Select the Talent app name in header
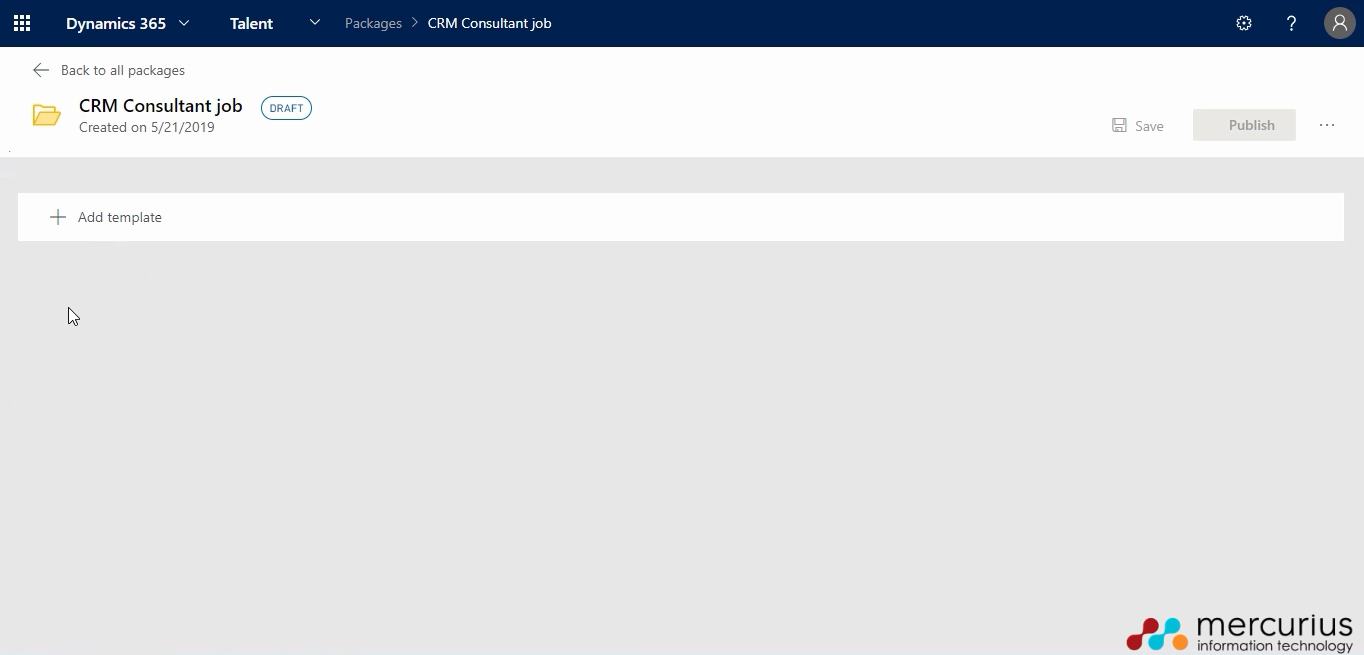The width and height of the screenshot is (1364, 655). (251, 23)
